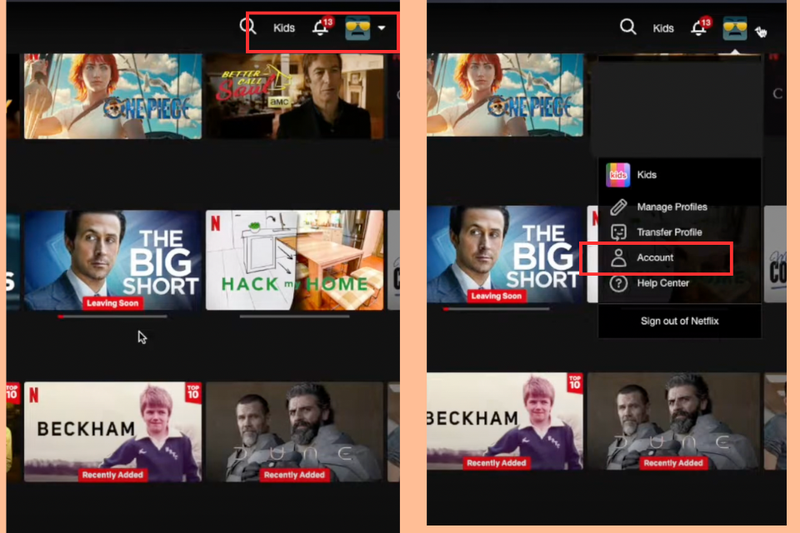Open search icon in left screenshot
The image size is (800, 533).
[x=247, y=26]
